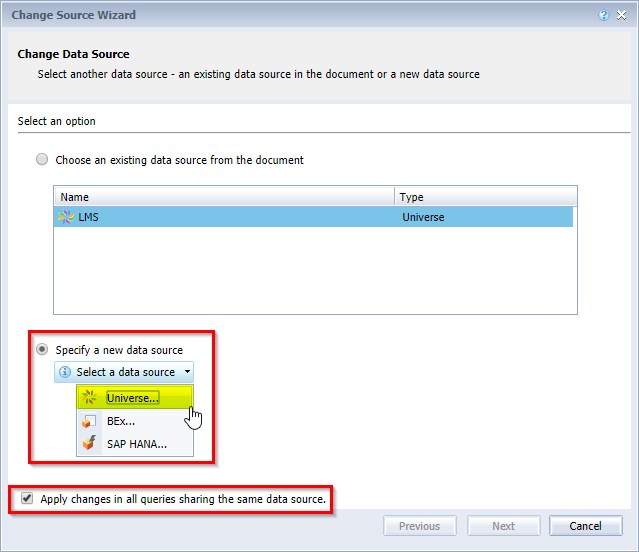
Task: Click the BEx cube icon in menu
Action: [90, 421]
